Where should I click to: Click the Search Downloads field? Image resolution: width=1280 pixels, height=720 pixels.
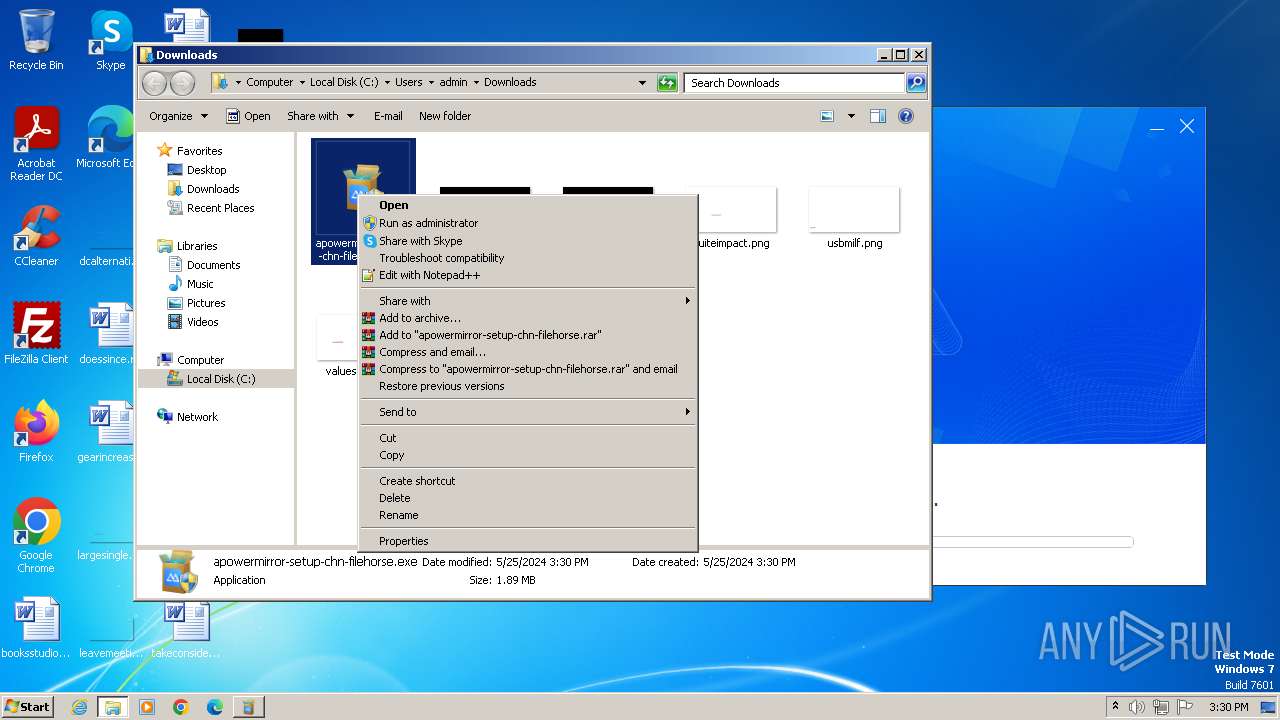[x=794, y=83]
